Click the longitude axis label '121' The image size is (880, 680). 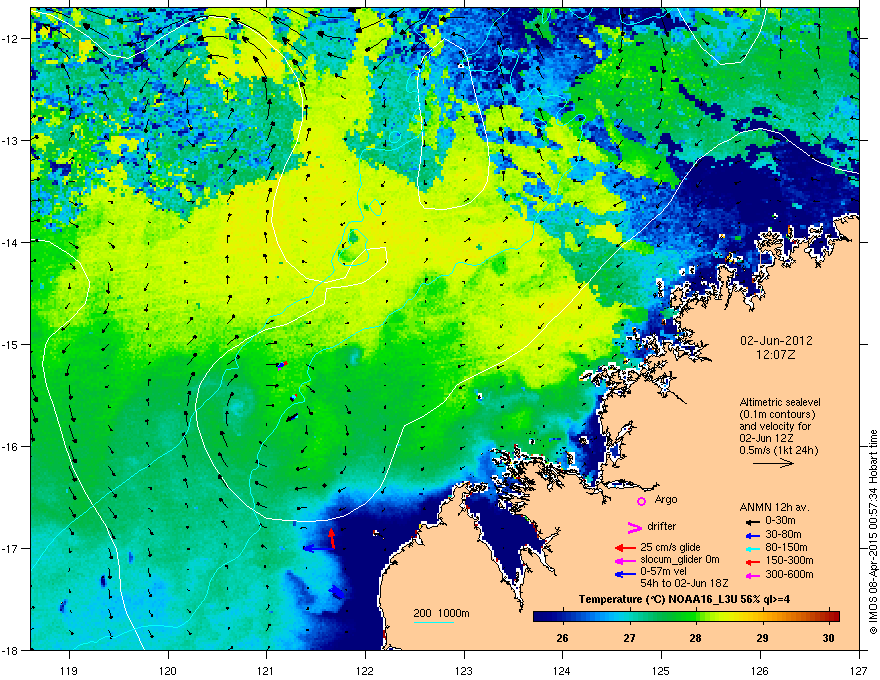click(266, 670)
